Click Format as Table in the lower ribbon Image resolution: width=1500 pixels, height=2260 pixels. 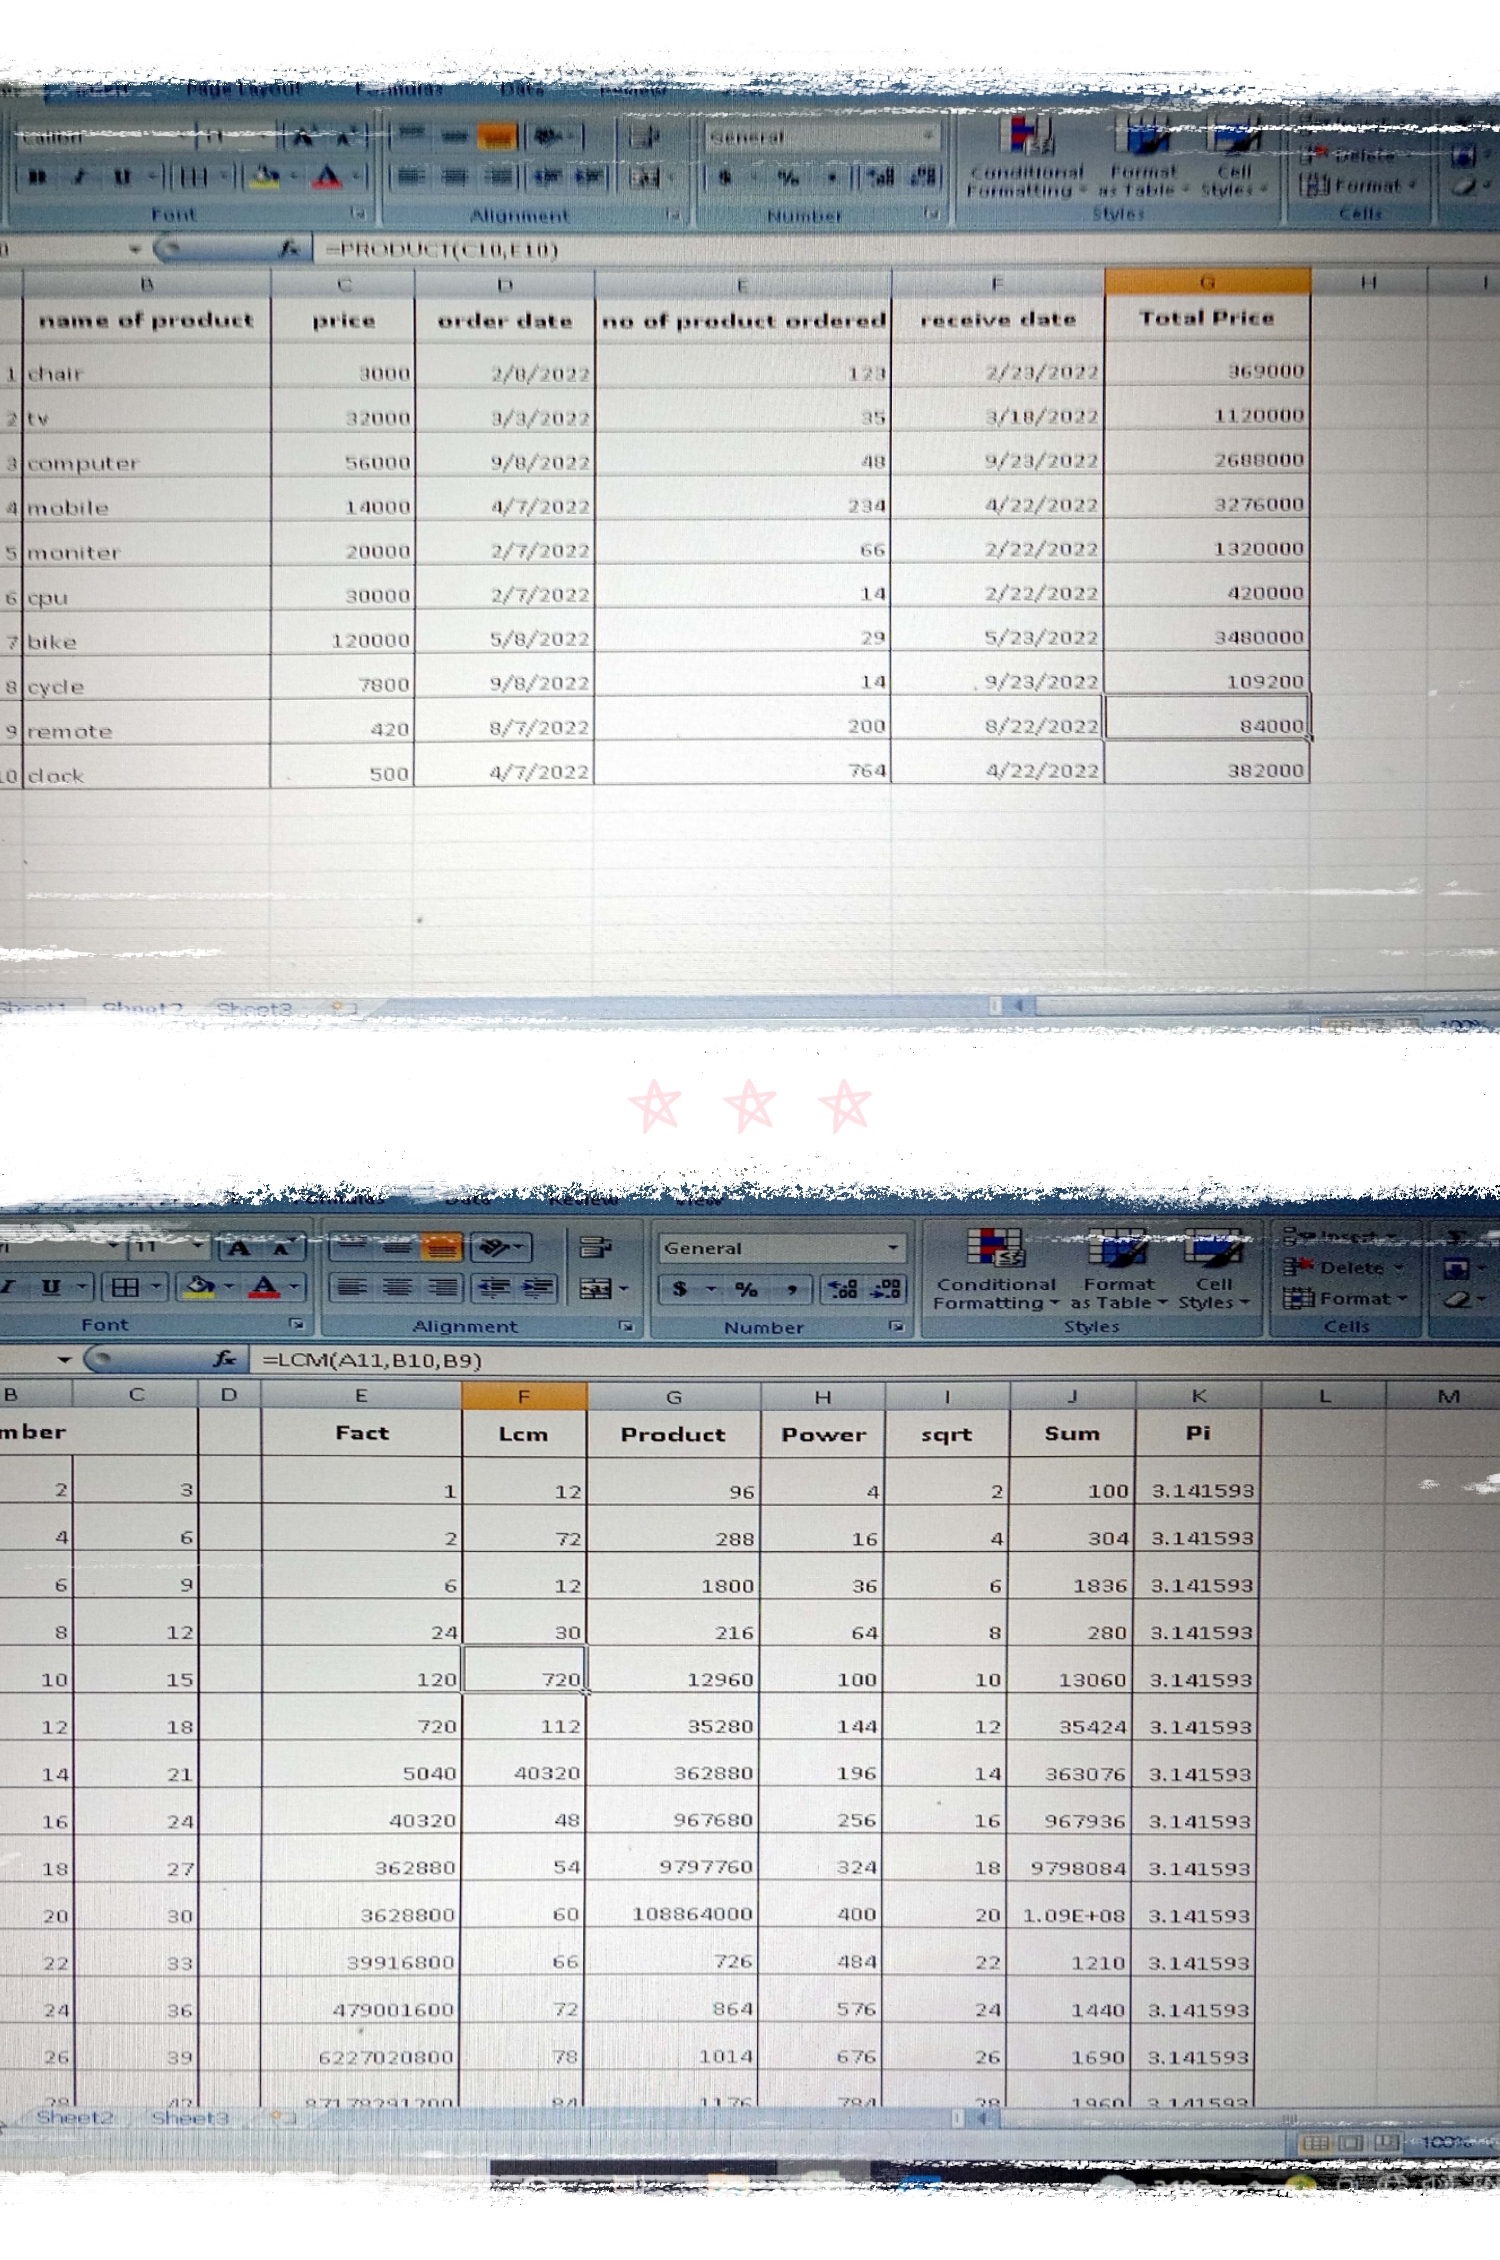[1118, 1269]
